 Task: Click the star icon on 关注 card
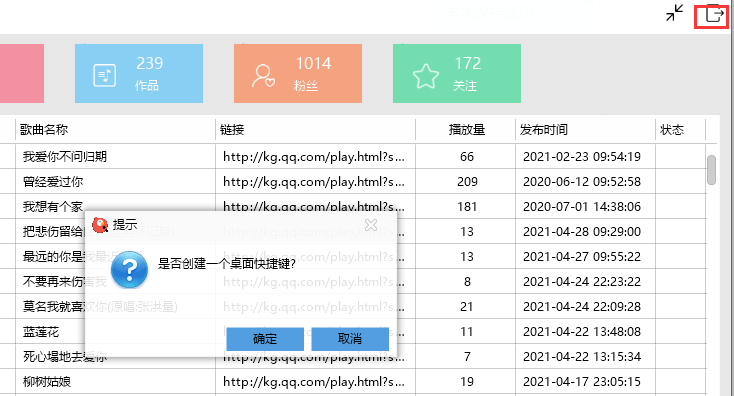coord(426,76)
